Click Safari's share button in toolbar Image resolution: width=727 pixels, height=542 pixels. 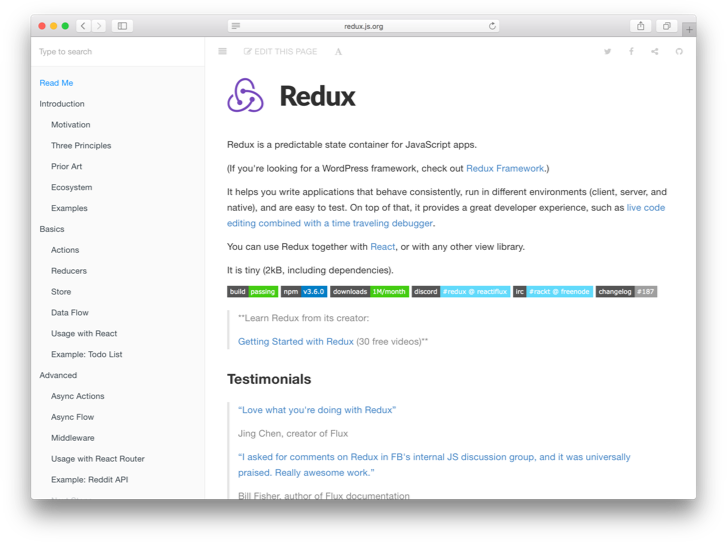[x=641, y=26]
